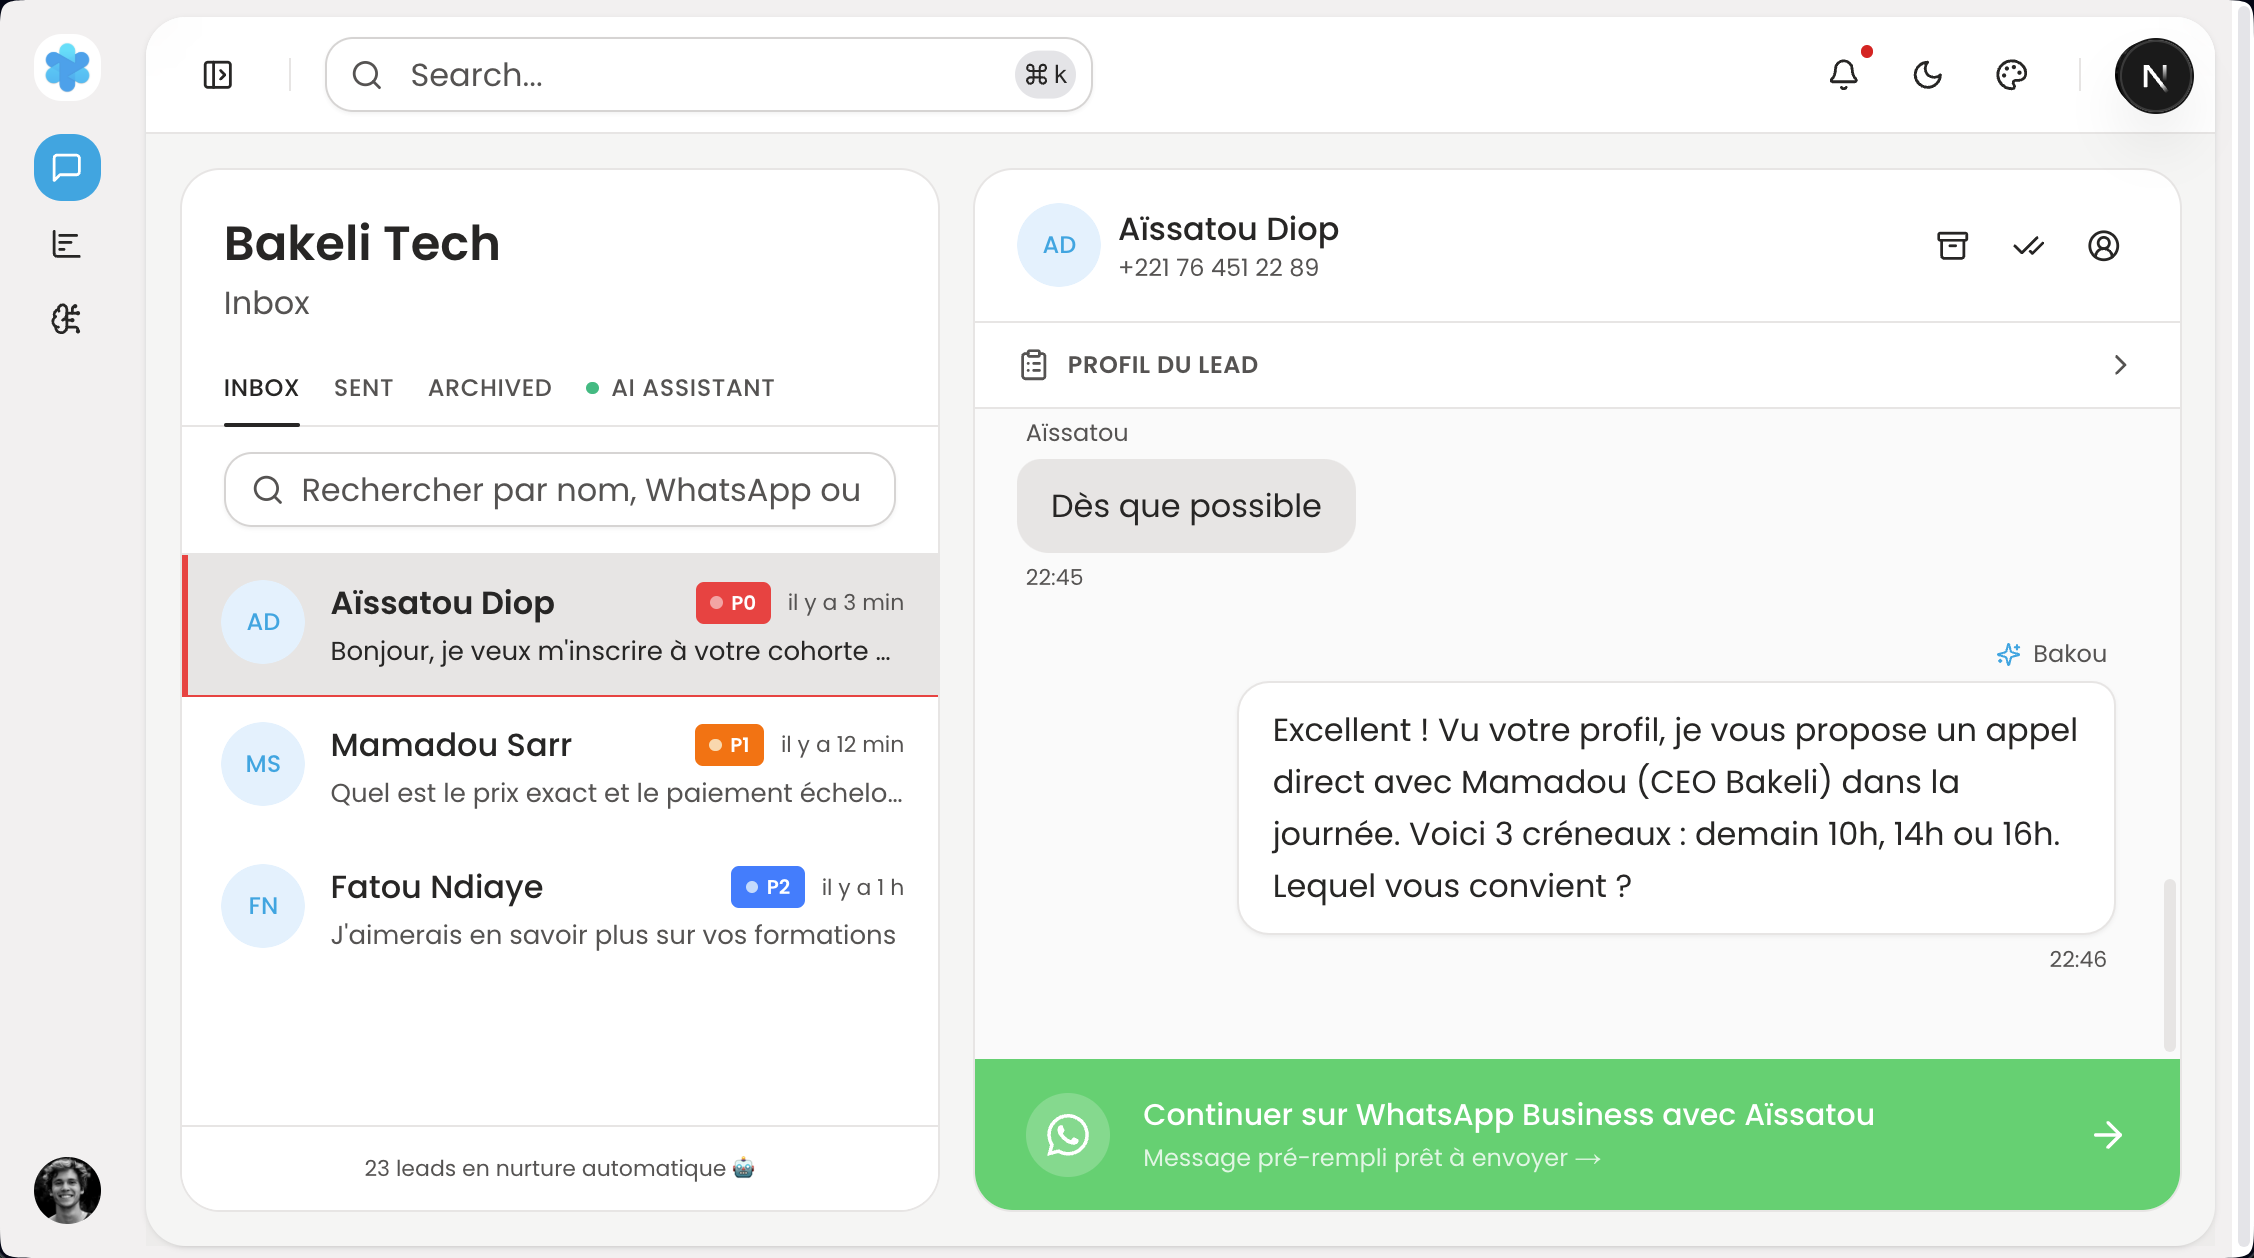Click the blue flower app logo
Screen dimensions: 2254x1258
click(67, 68)
